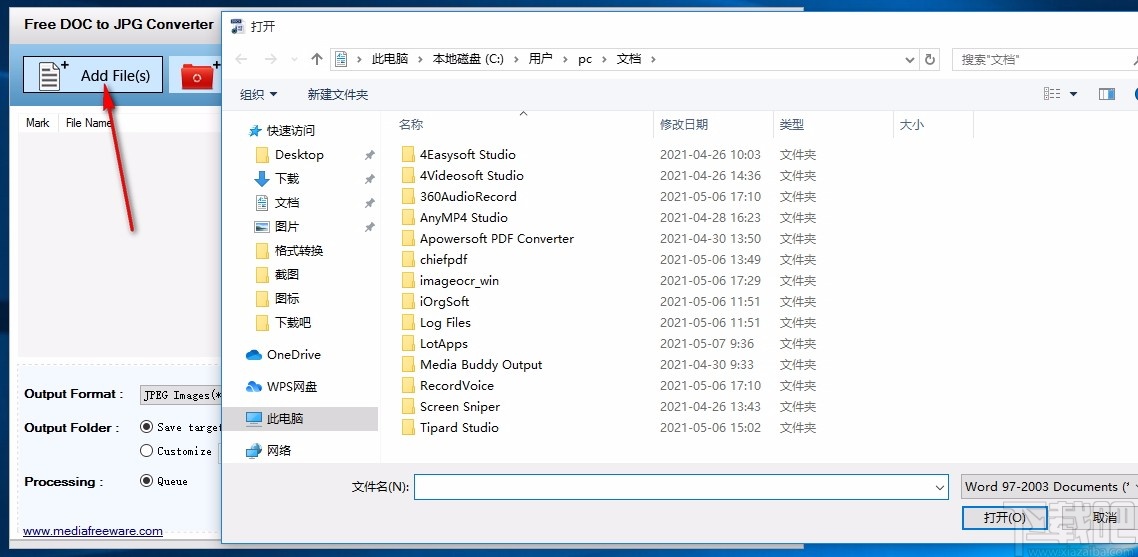Viewport: 1138px width, 557px height.
Task: Go back in the Open dialog
Action: click(242, 59)
